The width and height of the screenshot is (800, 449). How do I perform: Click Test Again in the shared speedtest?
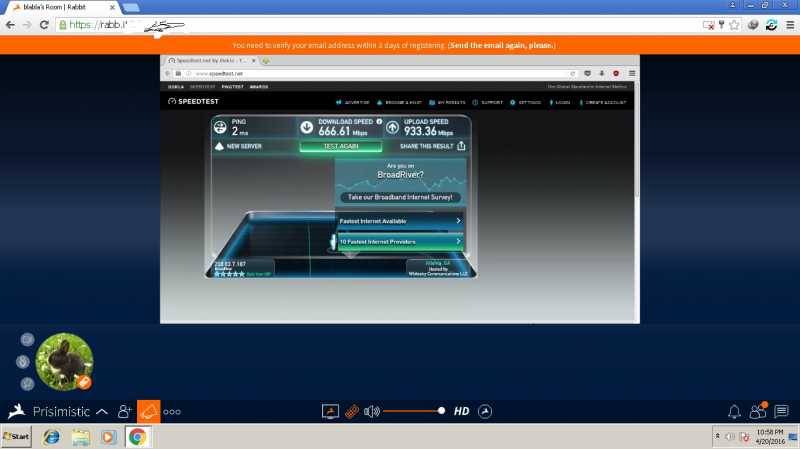coord(341,146)
